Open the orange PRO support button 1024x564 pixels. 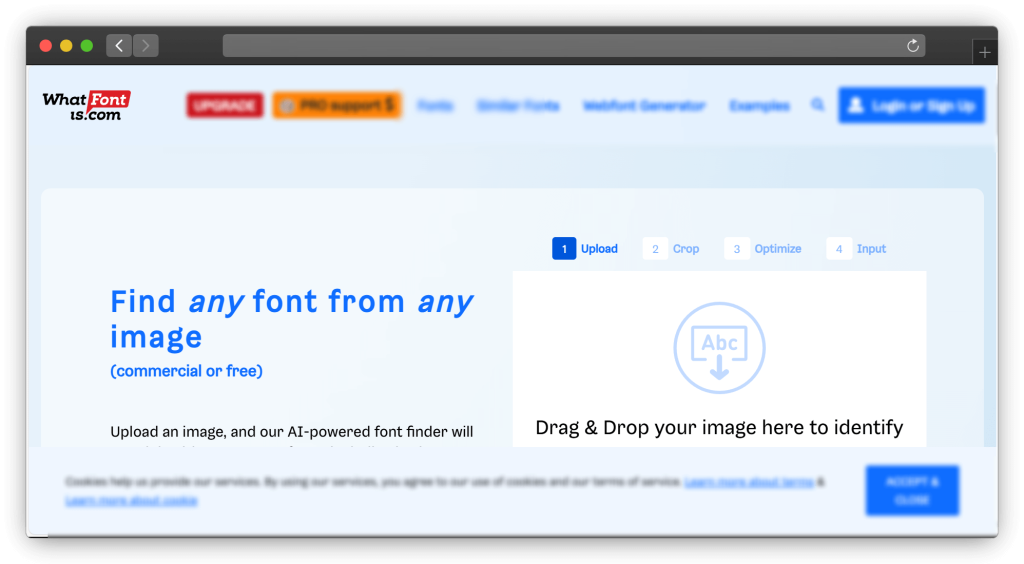pos(337,105)
